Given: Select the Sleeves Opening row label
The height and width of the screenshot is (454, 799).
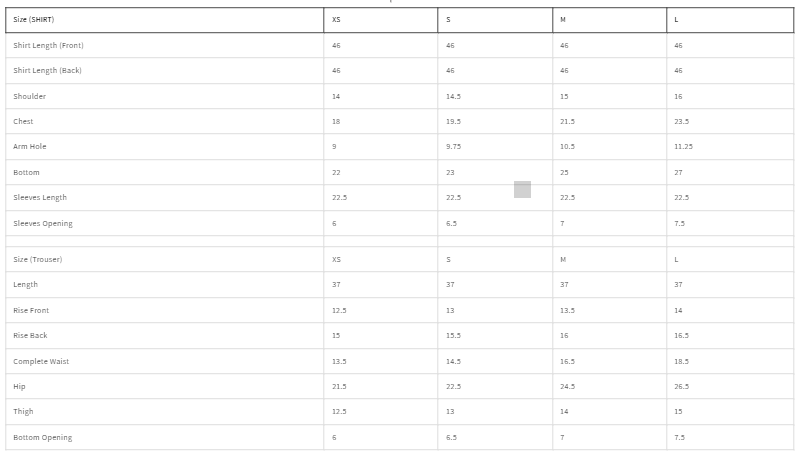Looking at the screenshot, I should coord(43,223).
